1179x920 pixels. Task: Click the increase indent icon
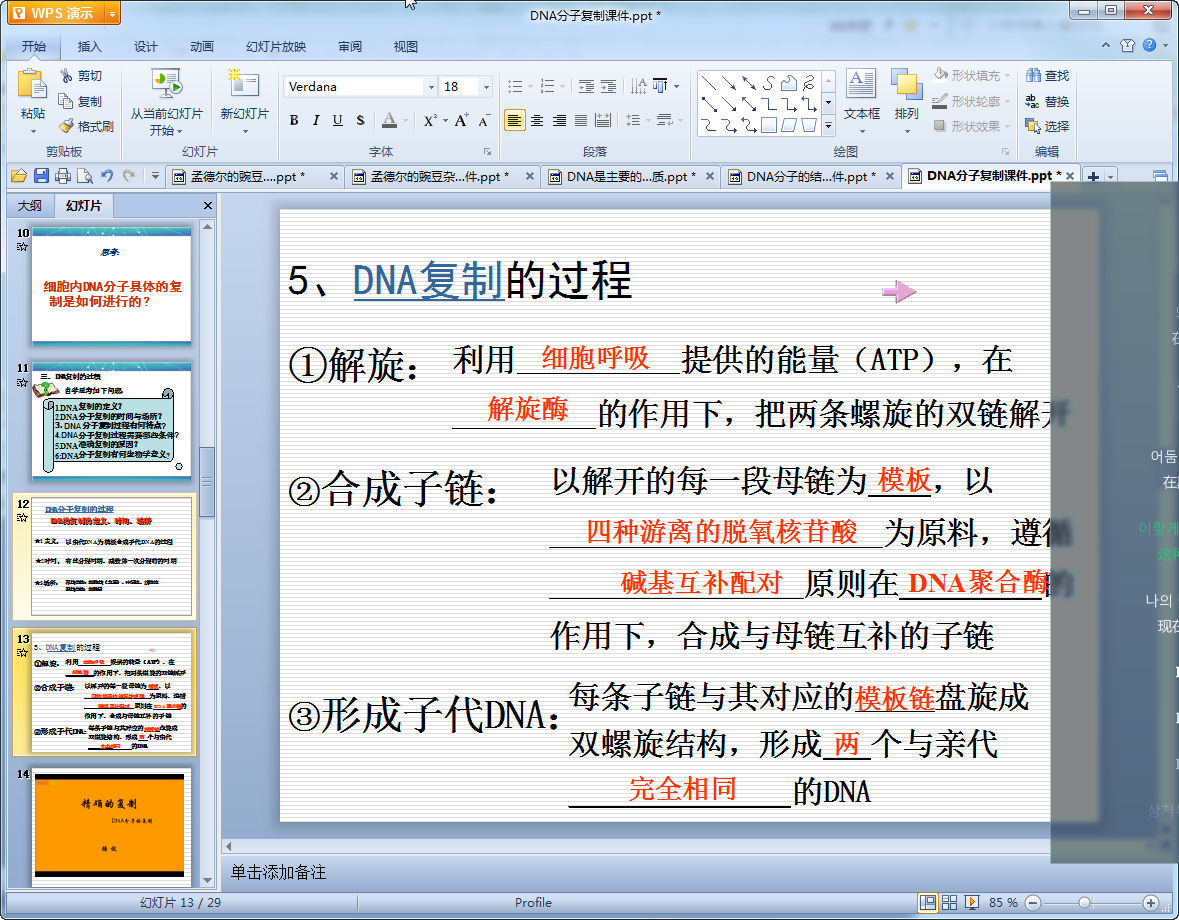608,86
